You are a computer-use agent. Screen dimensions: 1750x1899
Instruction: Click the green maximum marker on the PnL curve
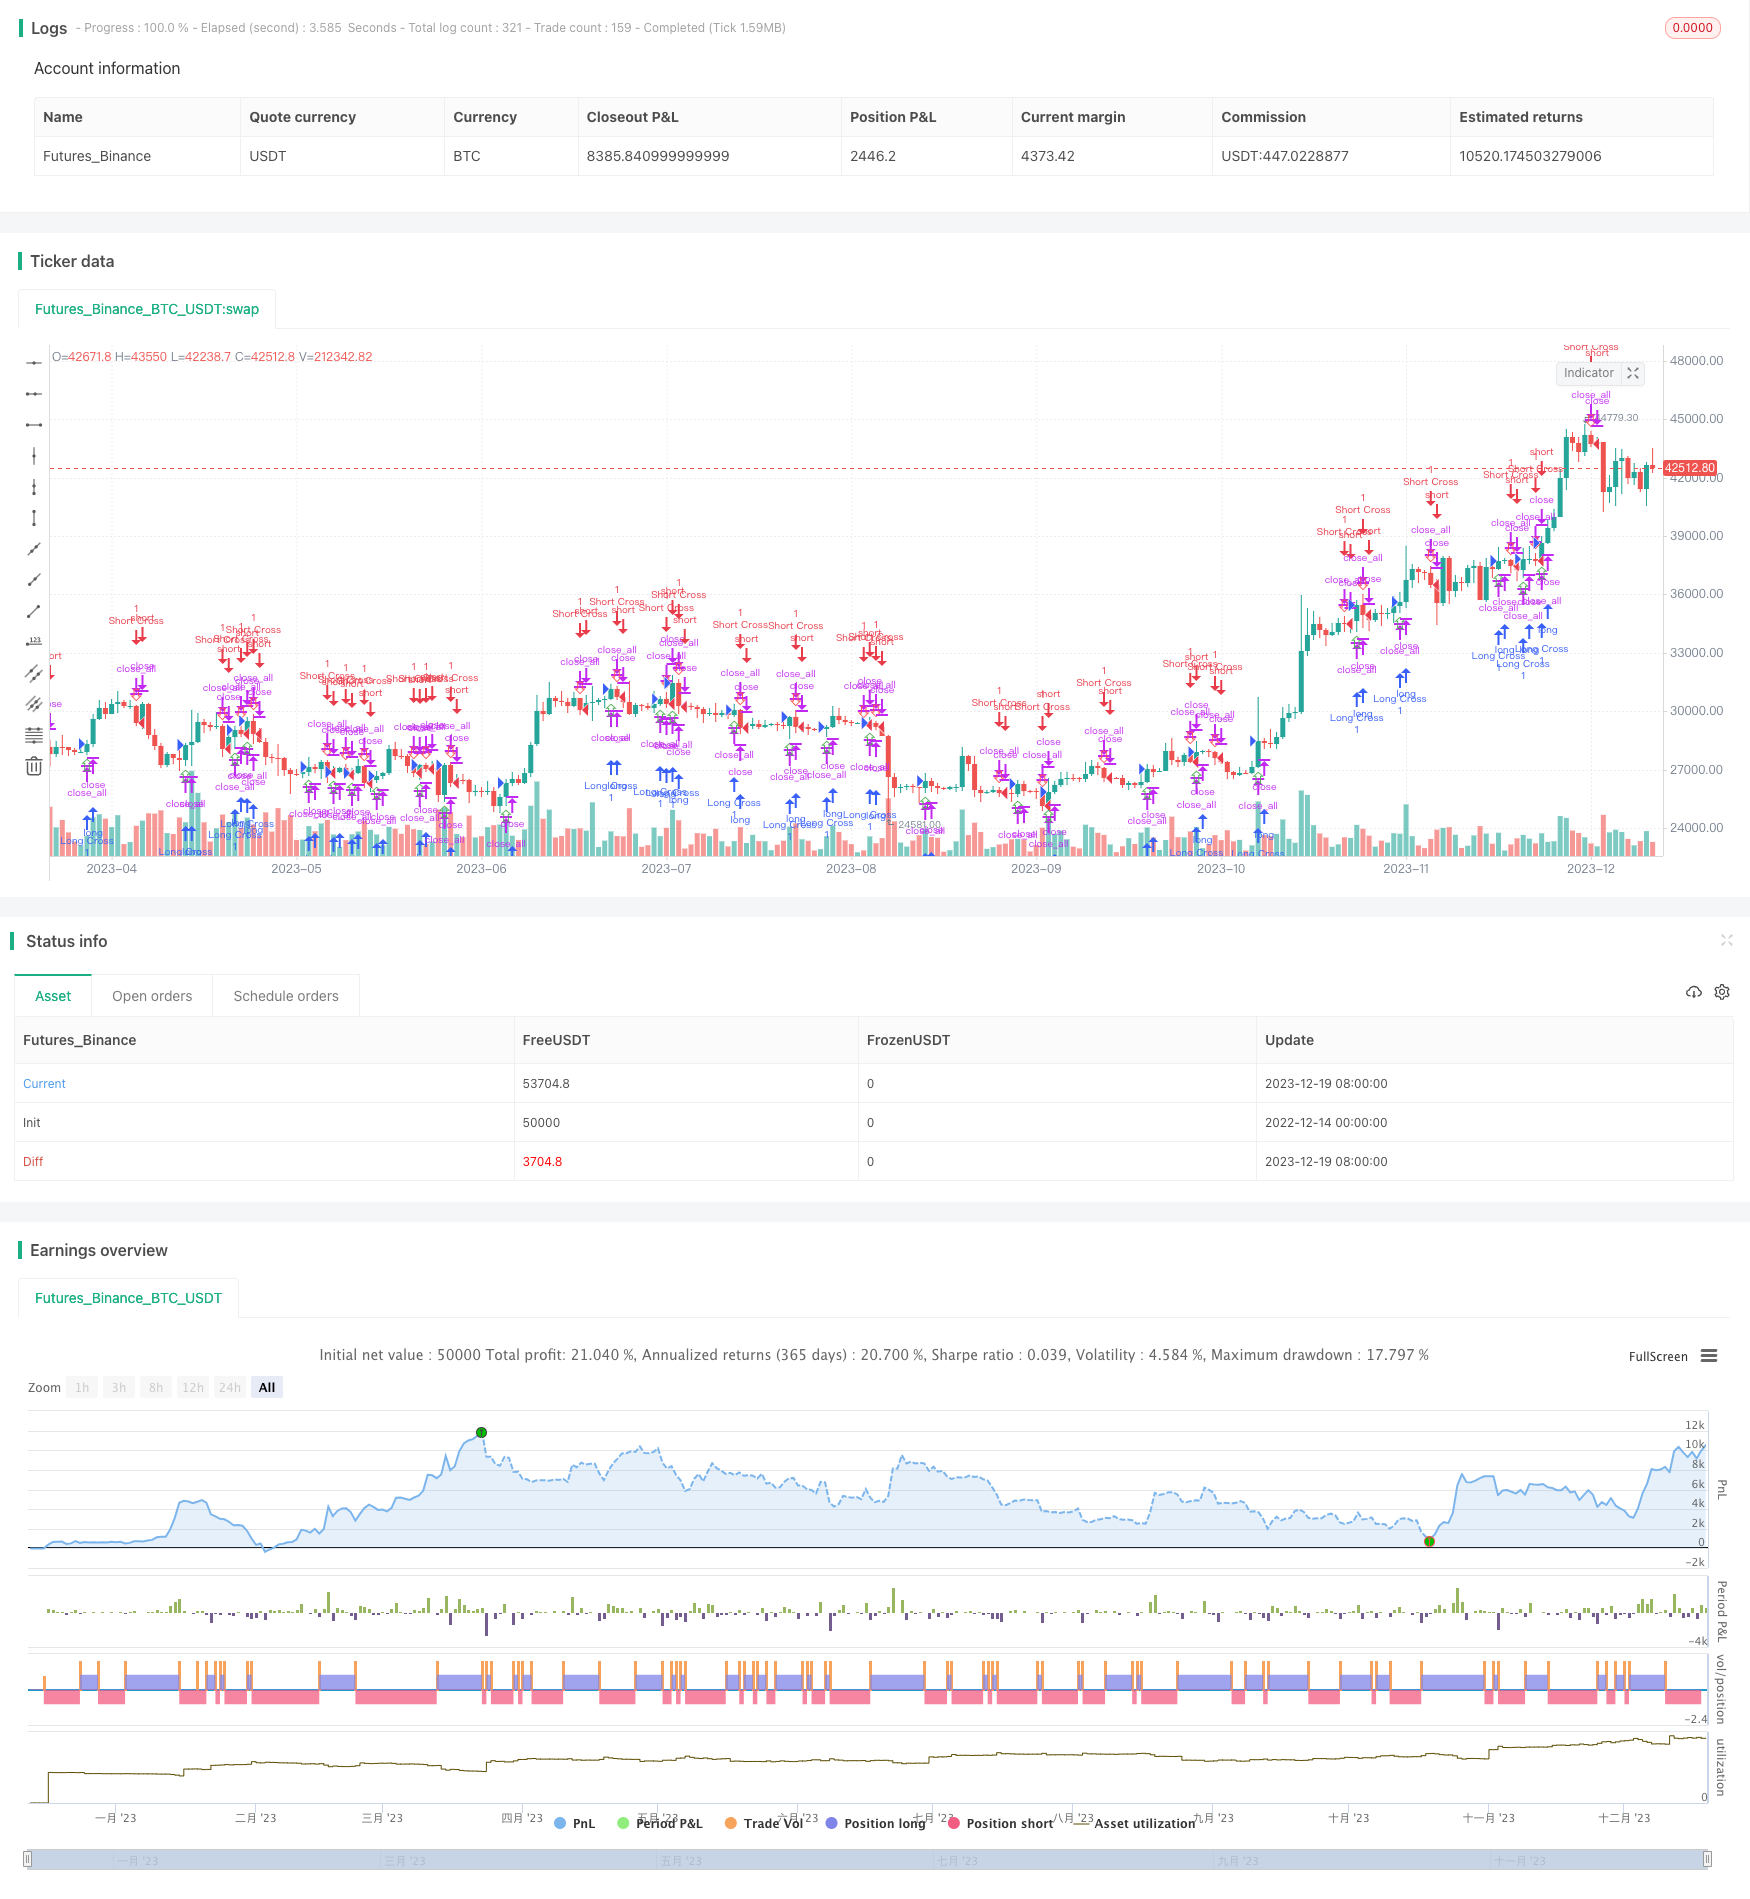pyautogui.click(x=481, y=1433)
